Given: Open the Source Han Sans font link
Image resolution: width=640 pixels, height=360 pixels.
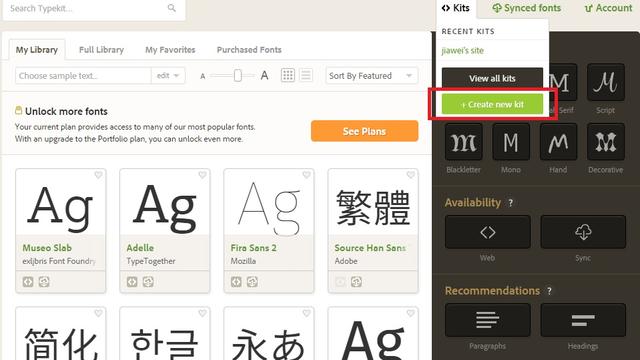Looking at the screenshot, I should tap(370, 248).
